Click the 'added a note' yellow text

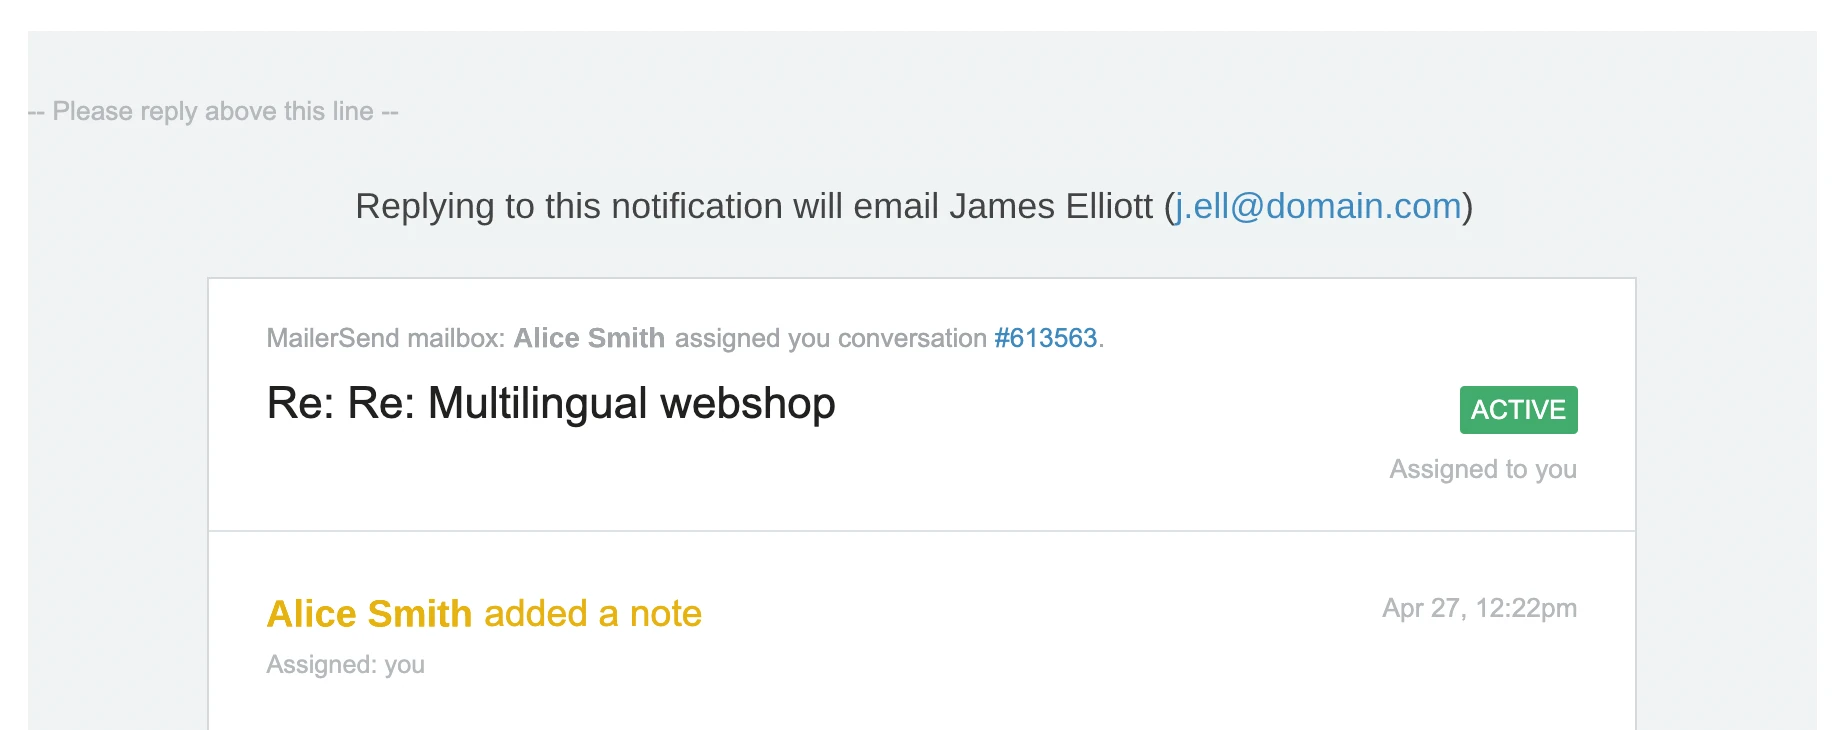click(x=593, y=613)
